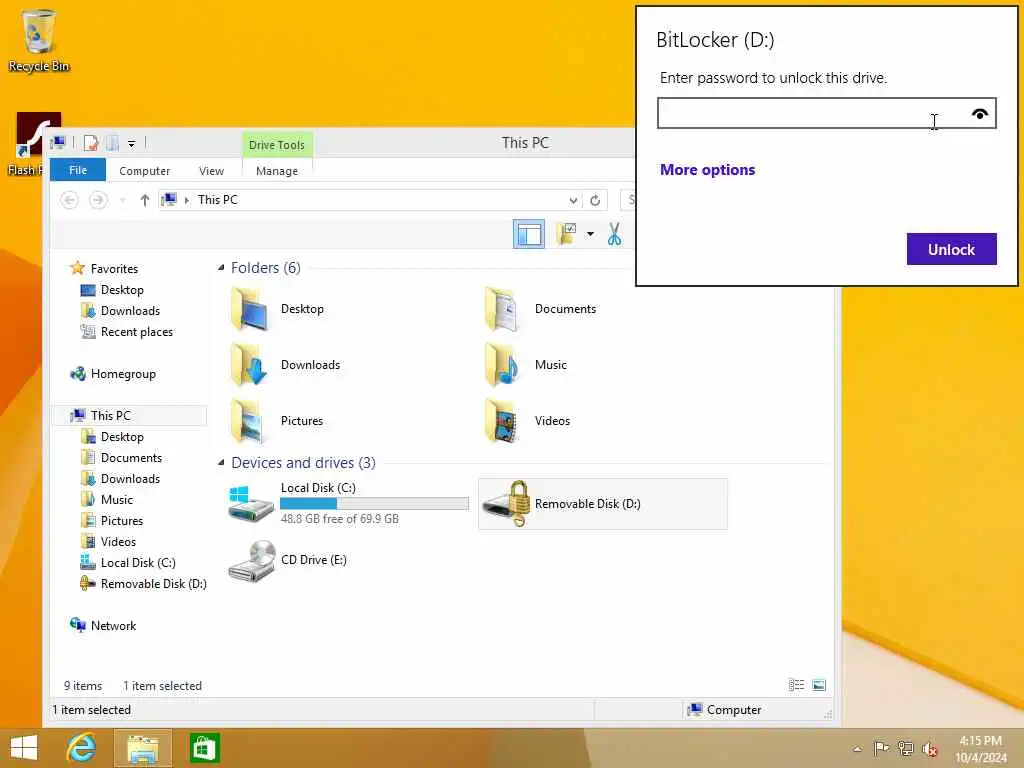Toggle password reveal eye icon
The image size is (1024, 768).
pos(980,114)
